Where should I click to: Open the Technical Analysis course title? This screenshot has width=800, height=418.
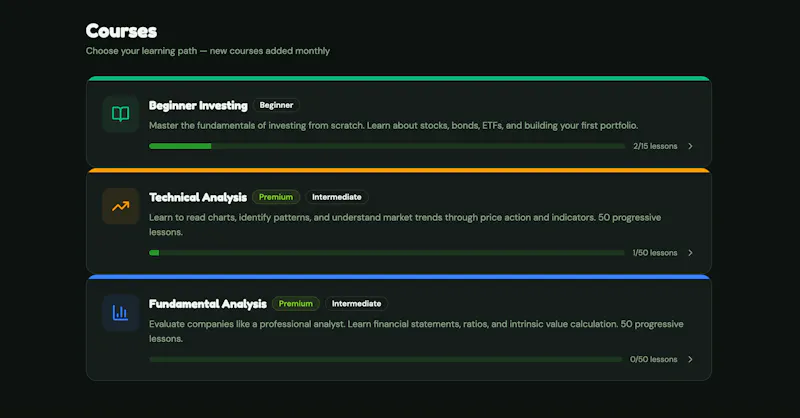198,198
